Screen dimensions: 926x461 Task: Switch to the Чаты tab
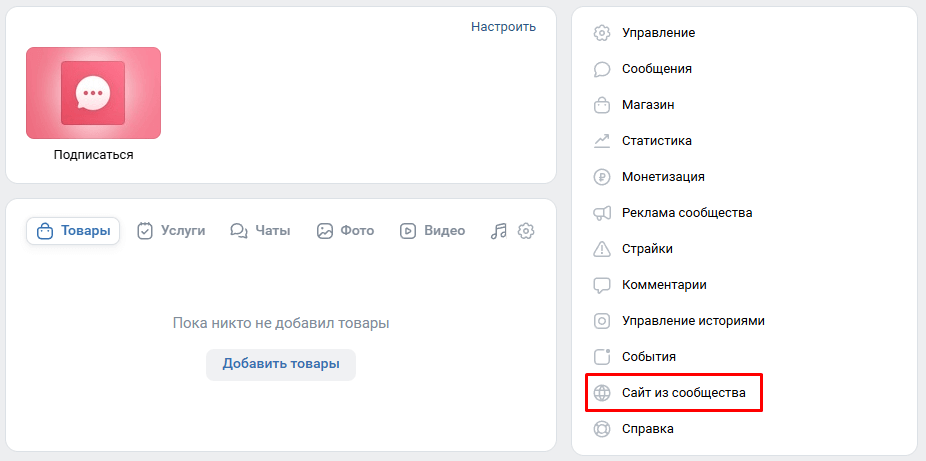point(260,231)
